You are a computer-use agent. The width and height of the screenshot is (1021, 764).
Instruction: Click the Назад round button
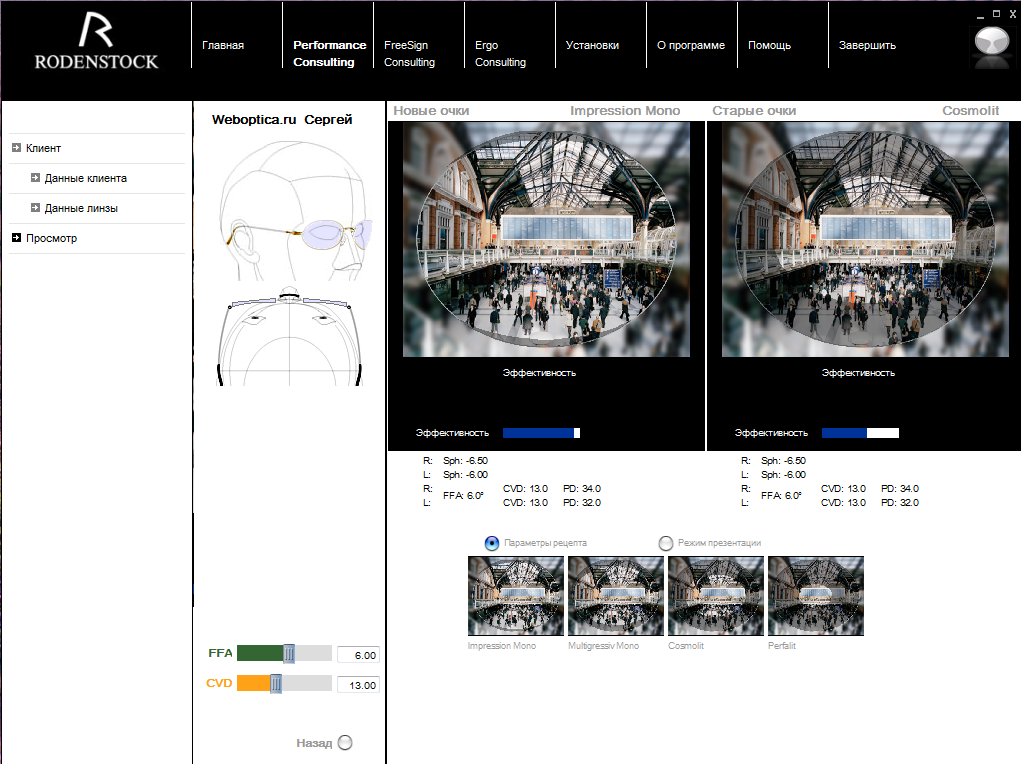345,743
